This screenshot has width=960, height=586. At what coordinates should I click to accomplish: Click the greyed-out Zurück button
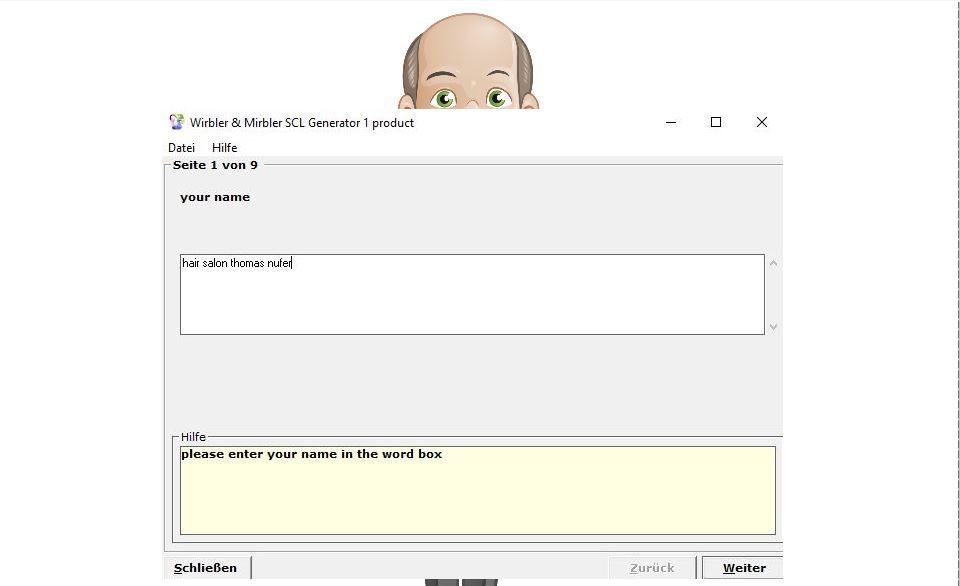click(x=652, y=568)
